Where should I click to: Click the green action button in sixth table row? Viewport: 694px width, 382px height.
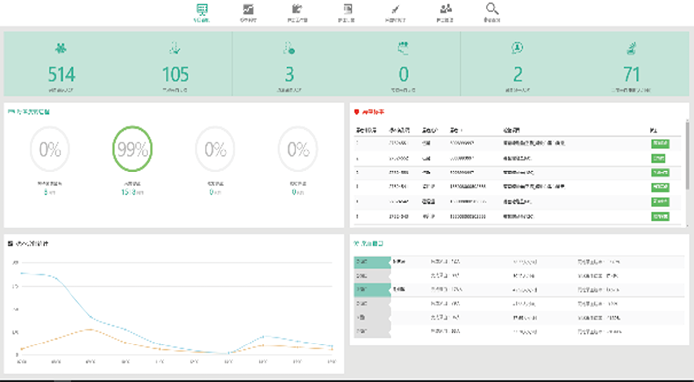click(660, 216)
